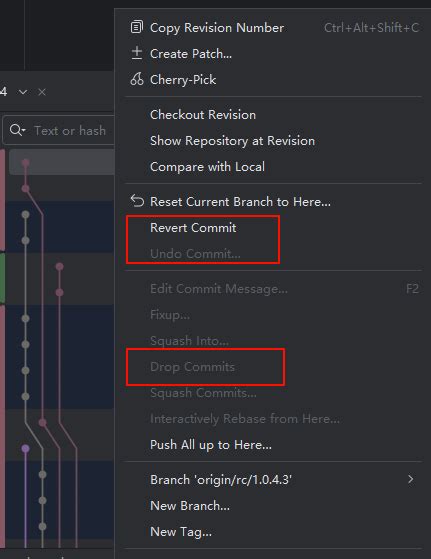Click the magnifier search icon in the log filter
Viewport: 431px width, 559px height.
tap(17, 130)
